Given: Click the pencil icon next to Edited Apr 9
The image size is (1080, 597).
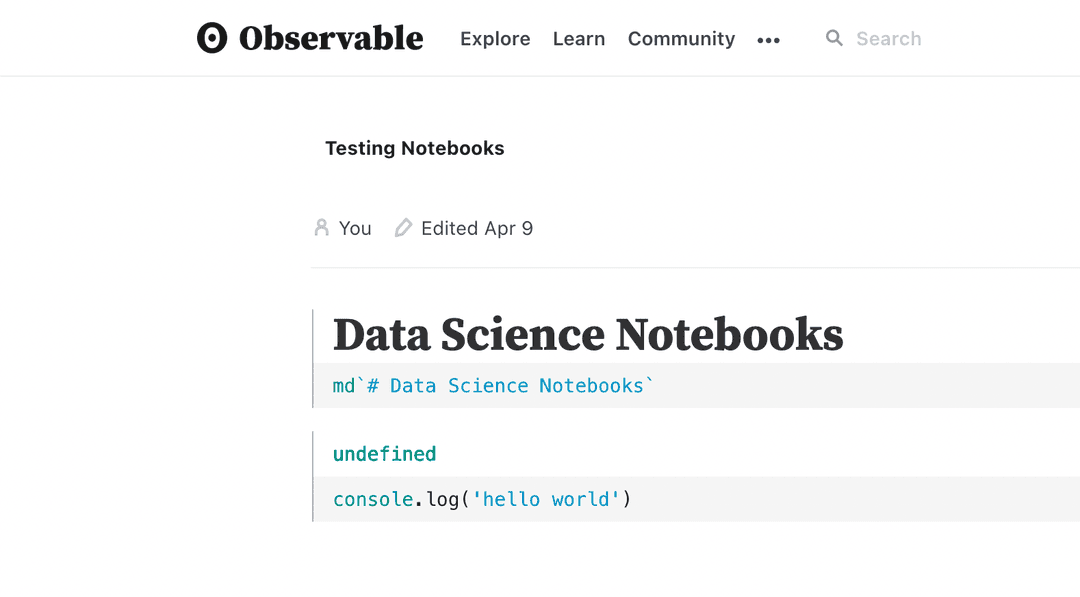Looking at the screenshot, I should click(x=403, y=227).
